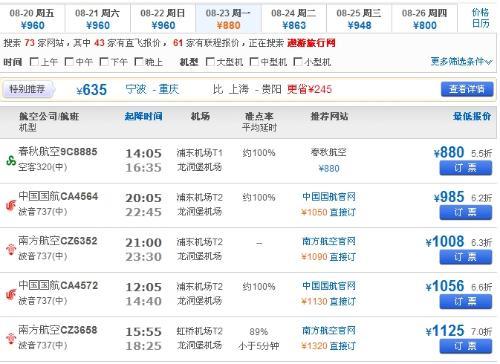Click ¥1050 直接订 for CA4564

(x=328, y=212)
